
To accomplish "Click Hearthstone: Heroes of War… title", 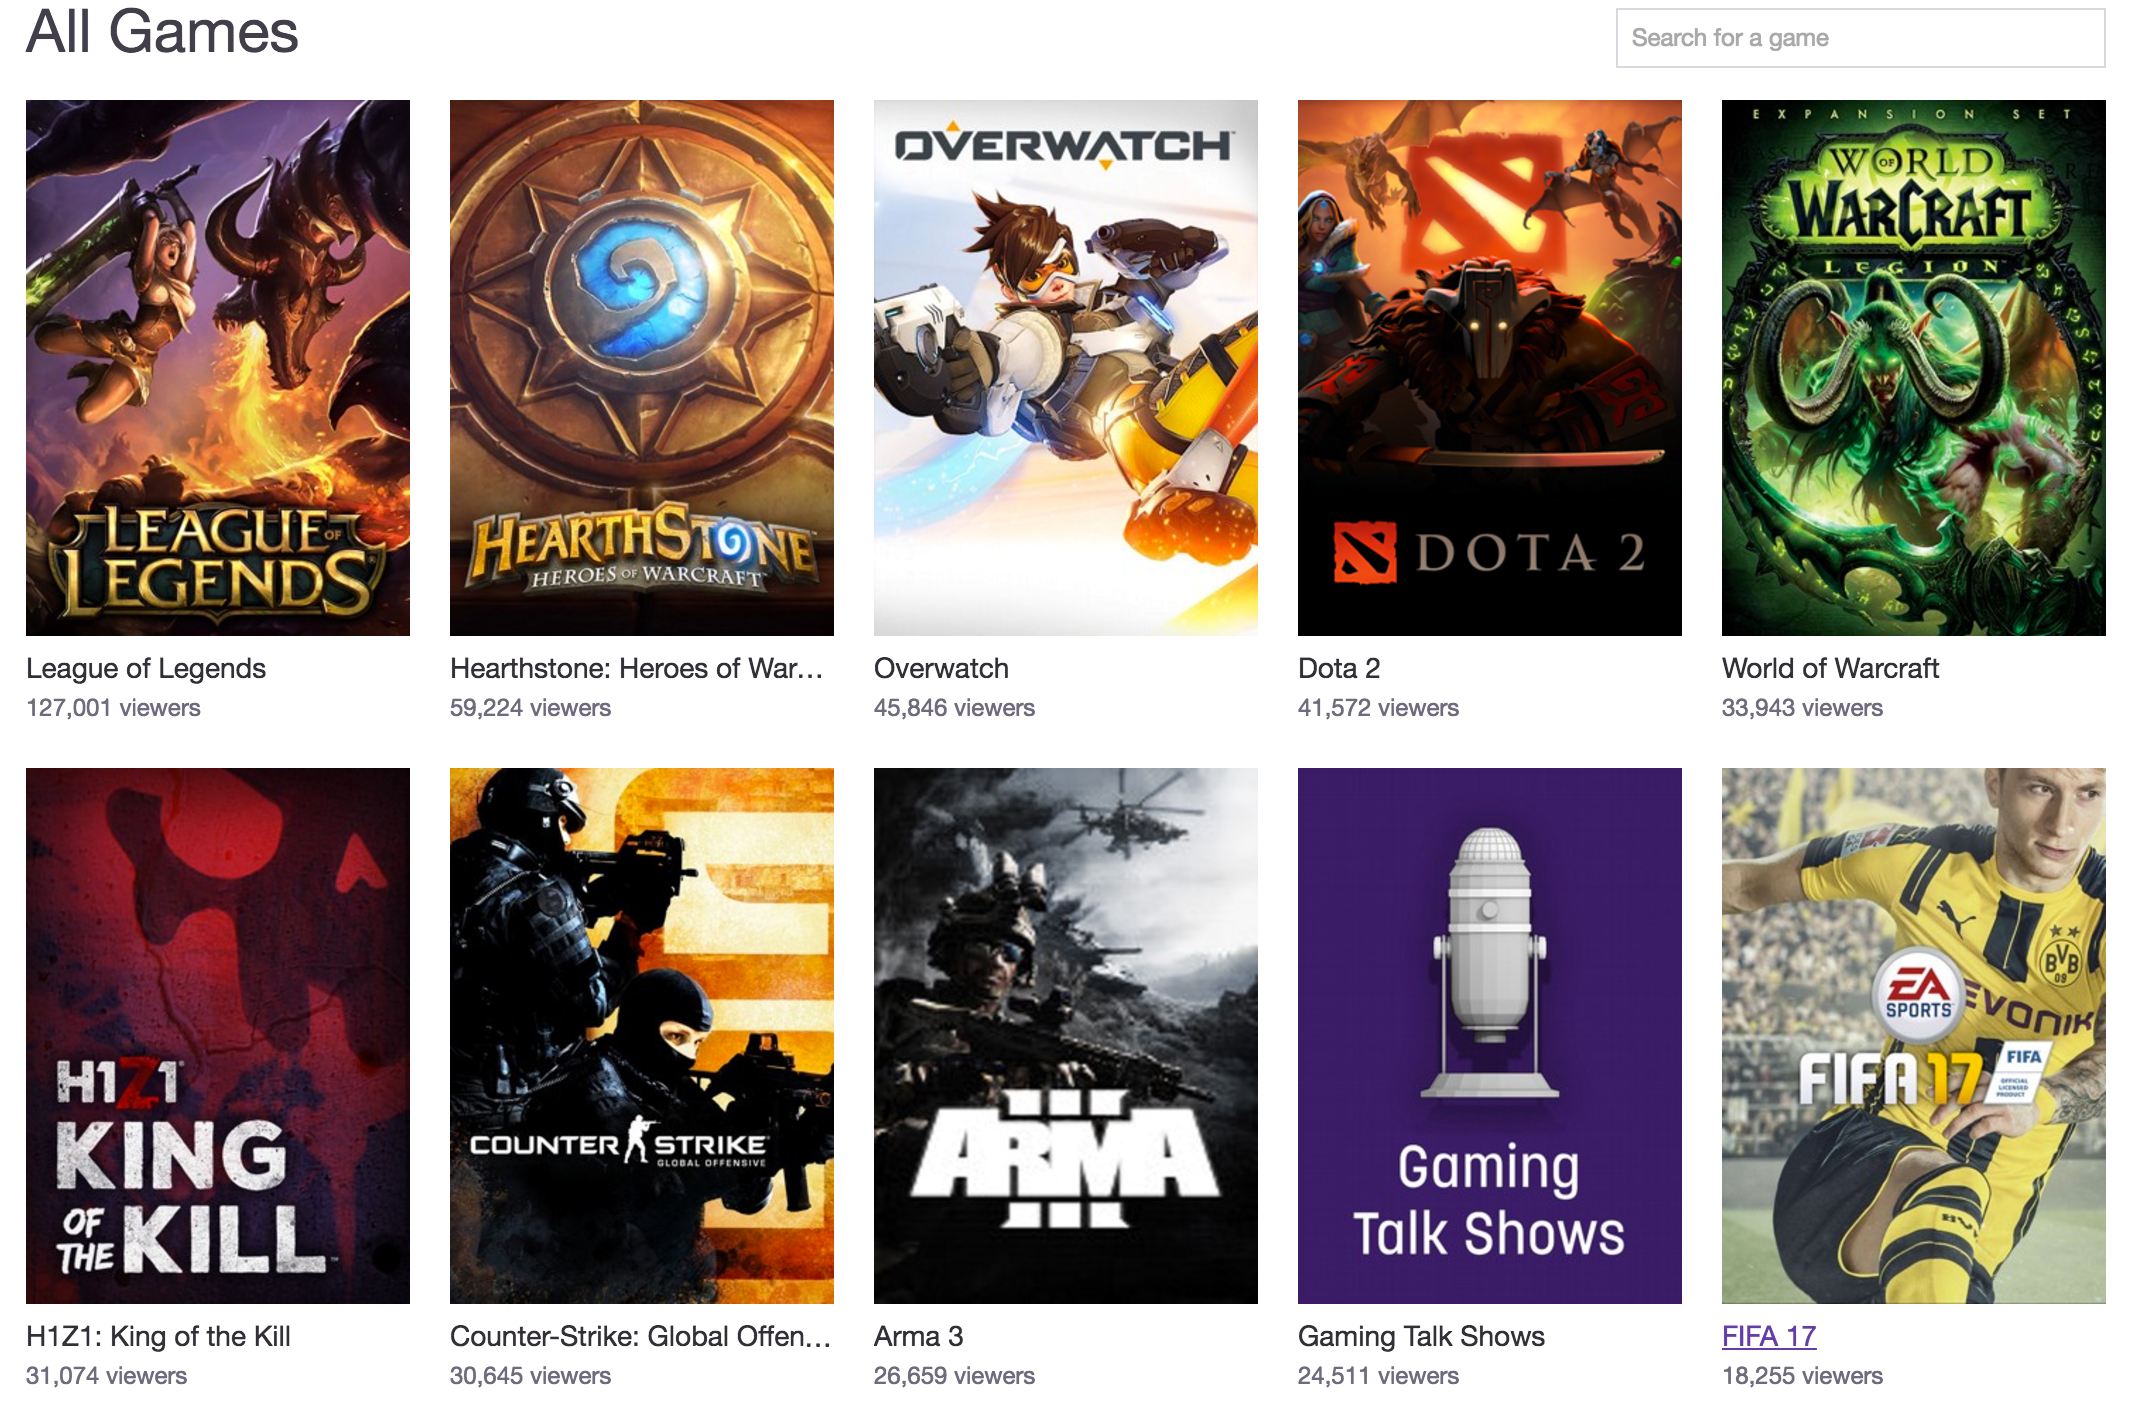I will pos(637,668).
